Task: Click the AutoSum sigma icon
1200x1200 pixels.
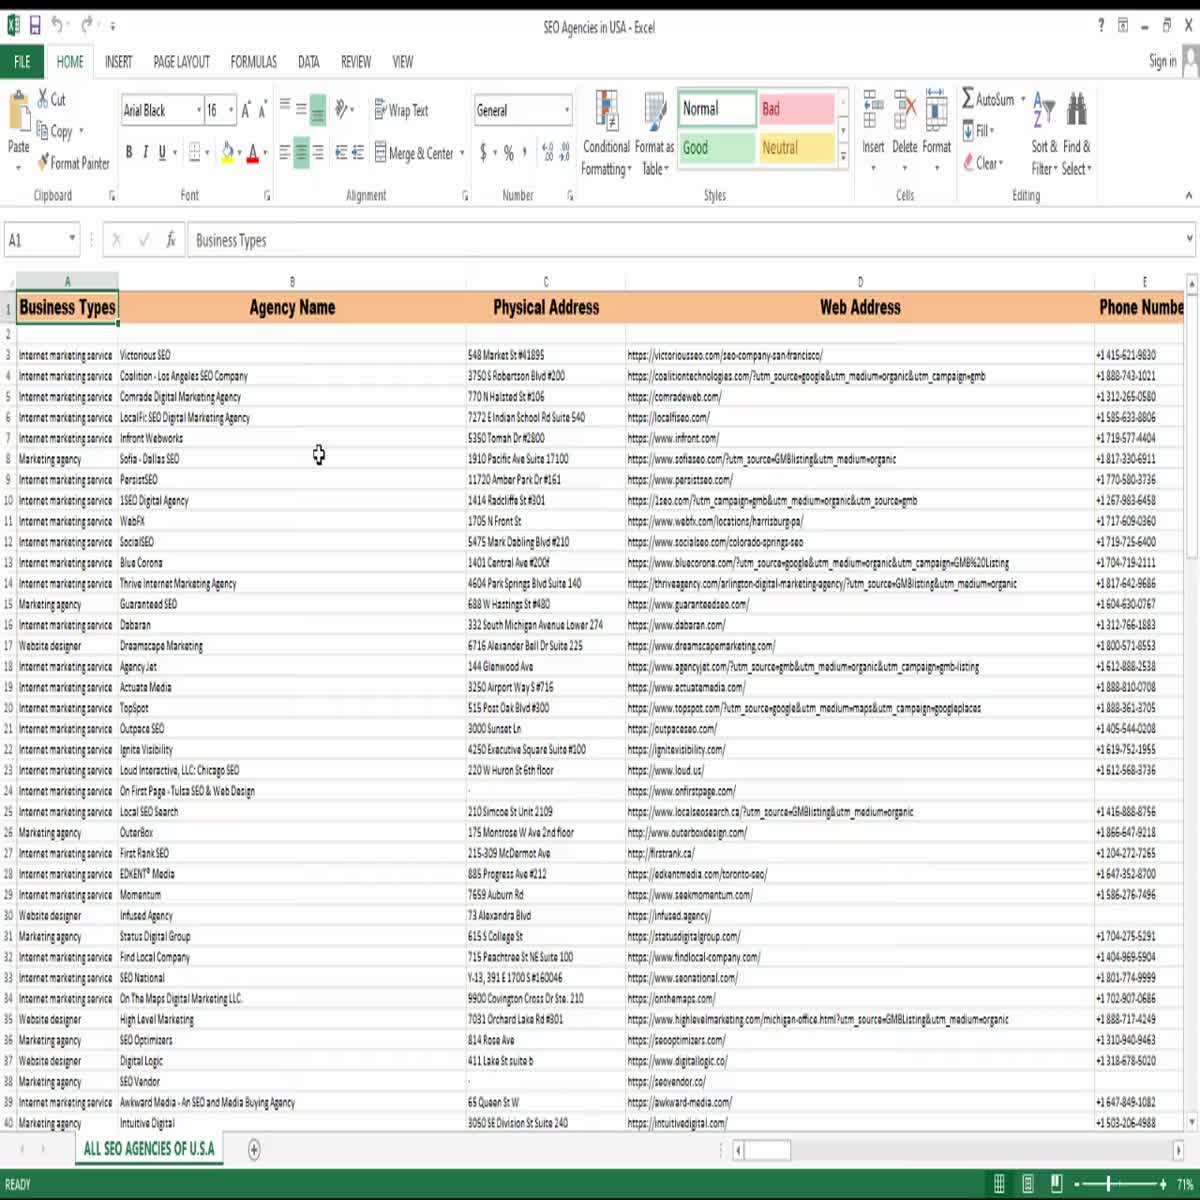Action: click(x=968, y=99)
